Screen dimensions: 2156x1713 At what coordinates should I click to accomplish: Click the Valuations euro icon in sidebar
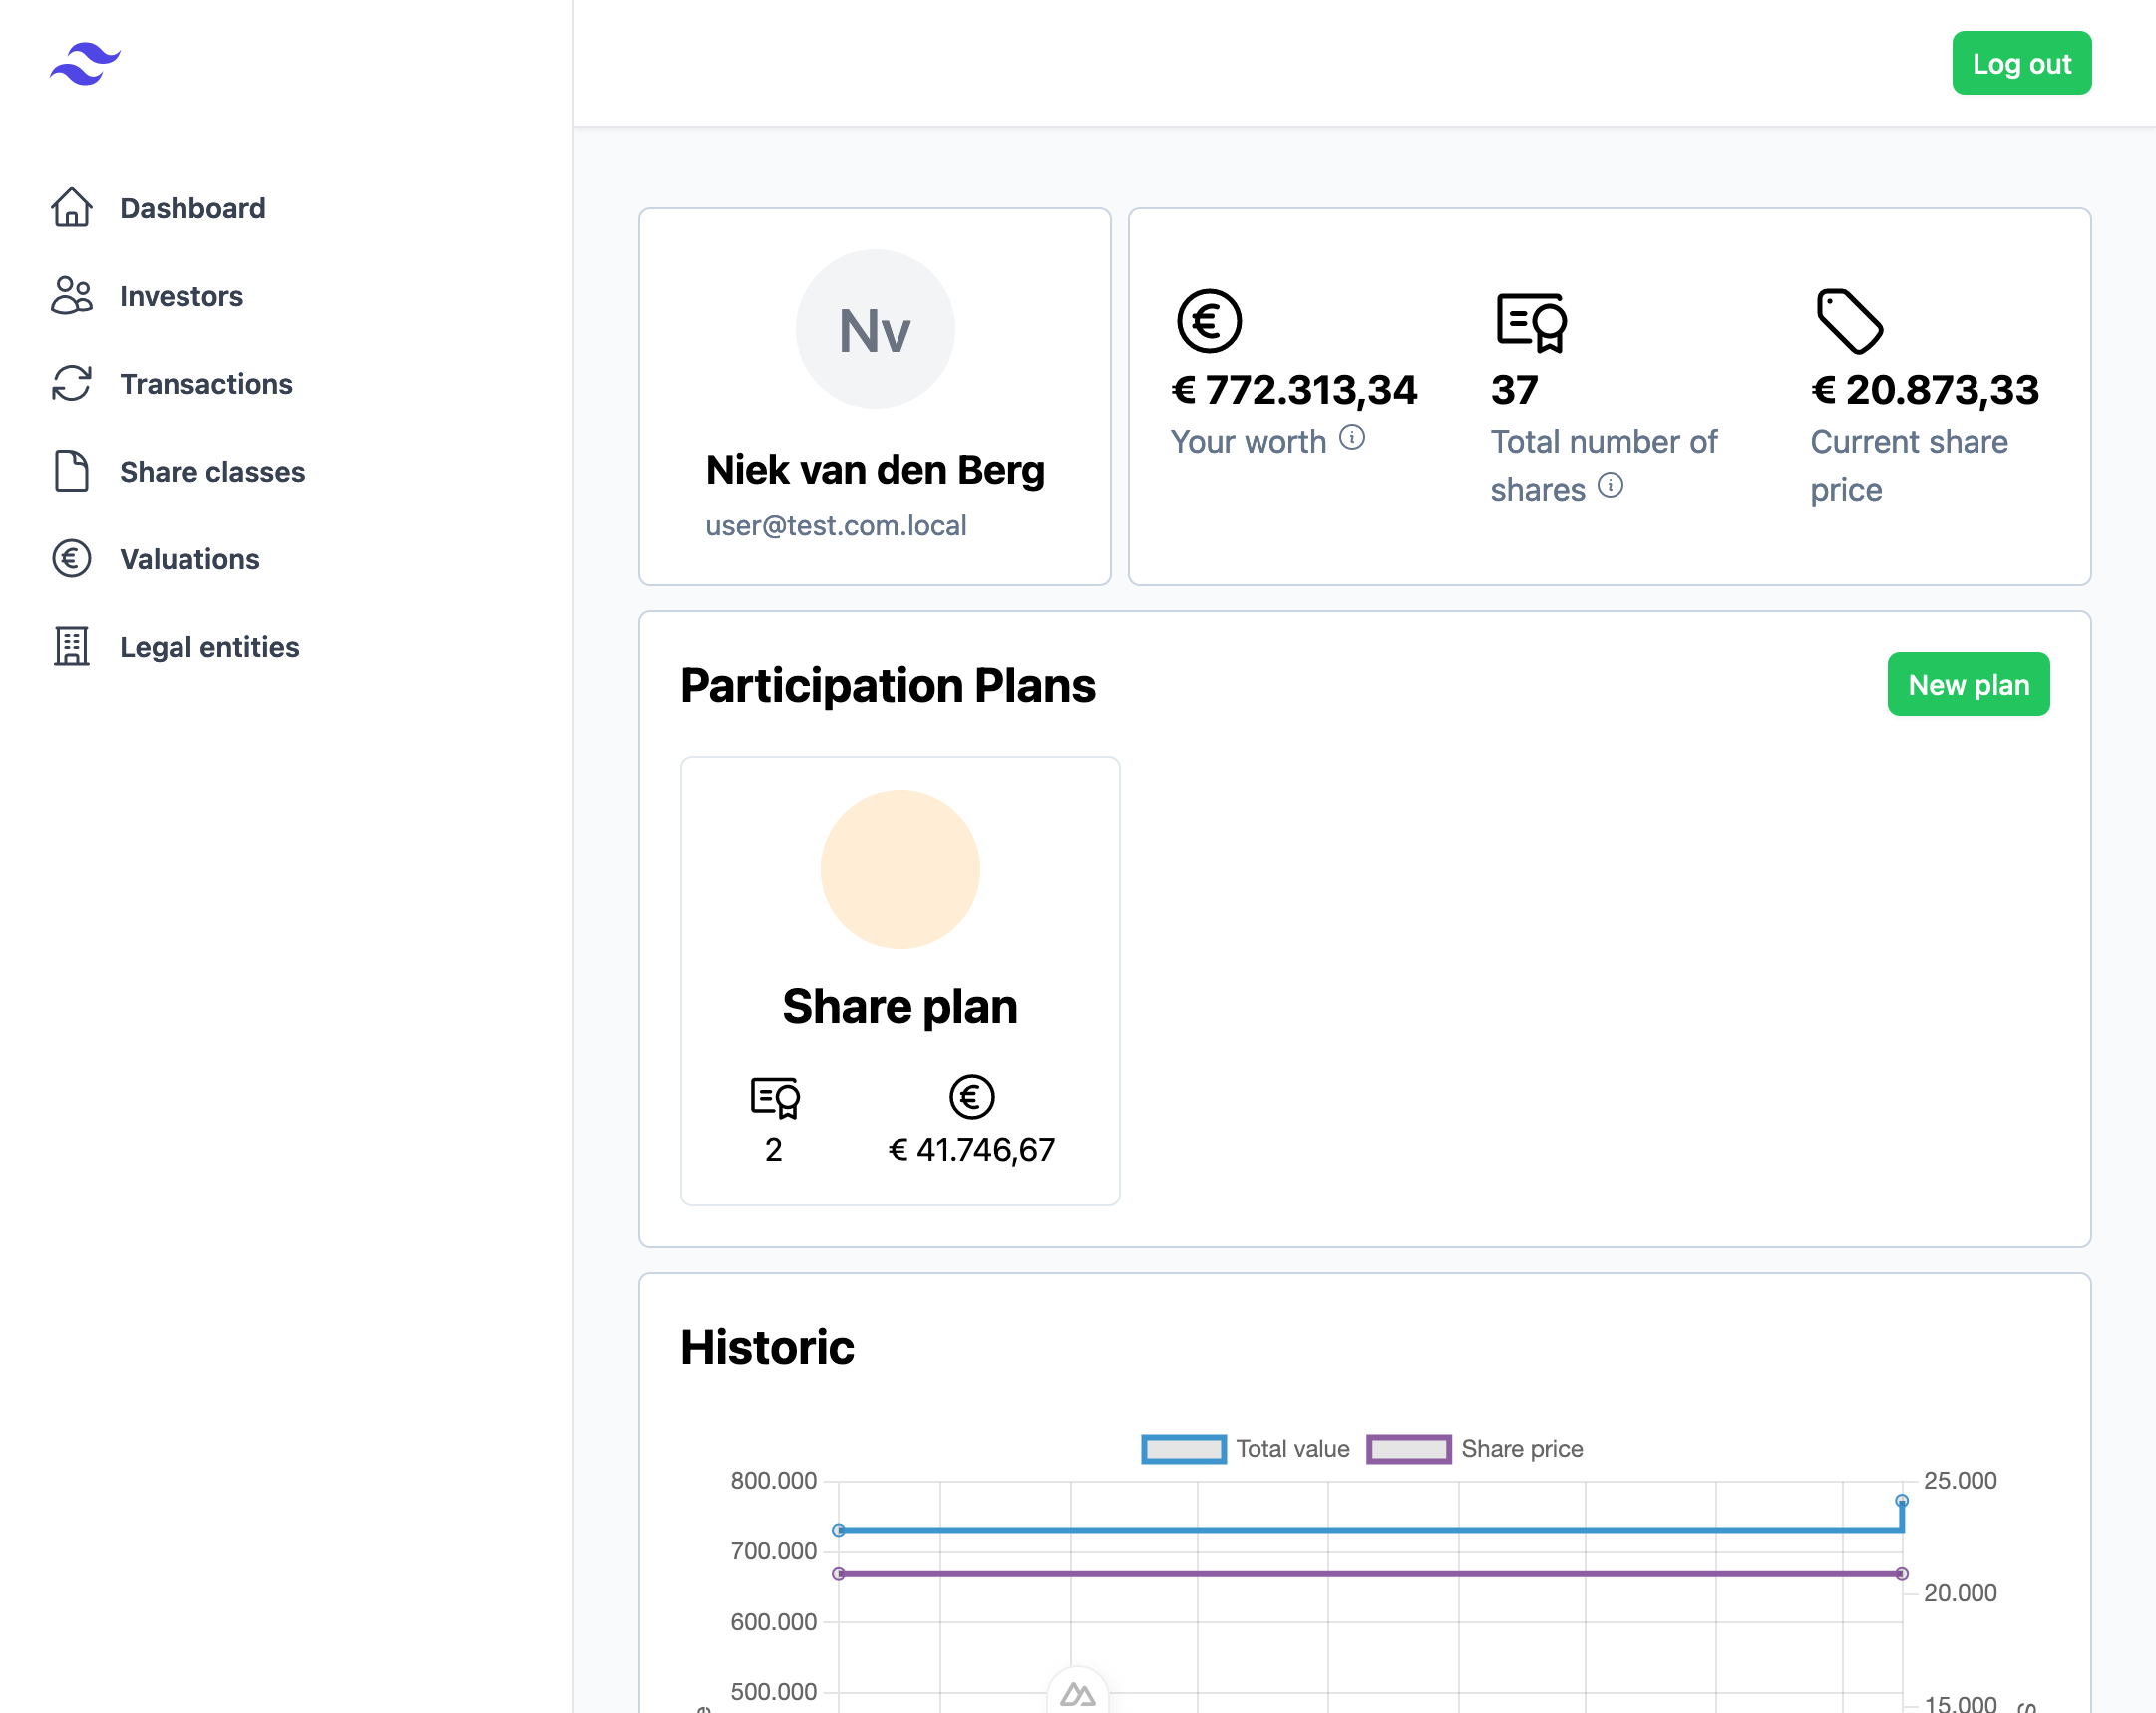(71, 559)
